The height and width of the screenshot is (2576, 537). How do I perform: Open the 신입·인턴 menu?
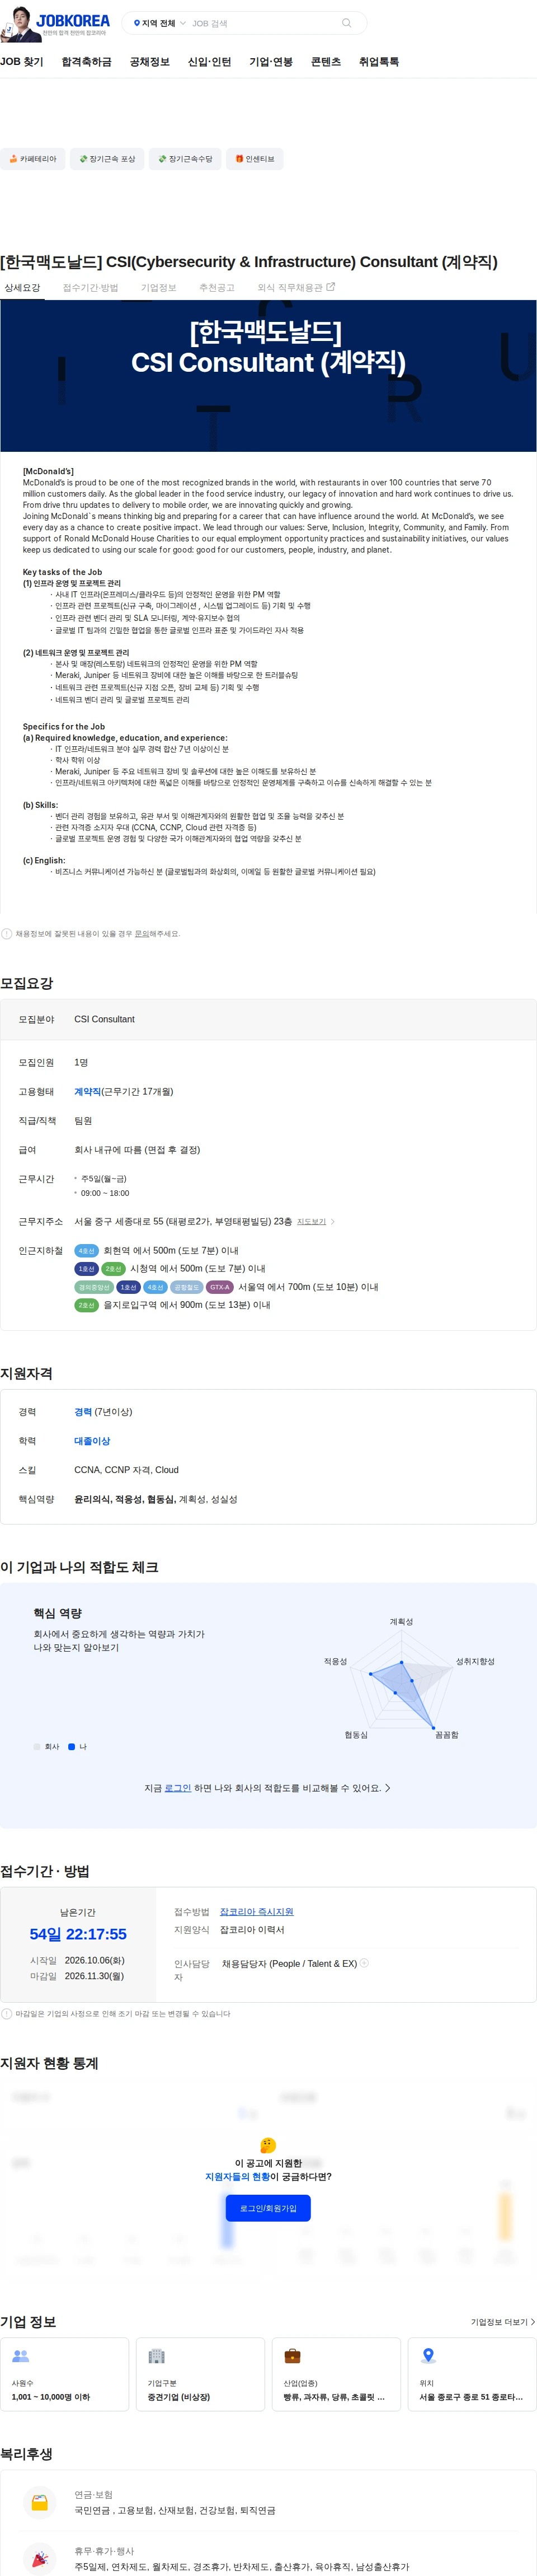(x=209, y=62)
